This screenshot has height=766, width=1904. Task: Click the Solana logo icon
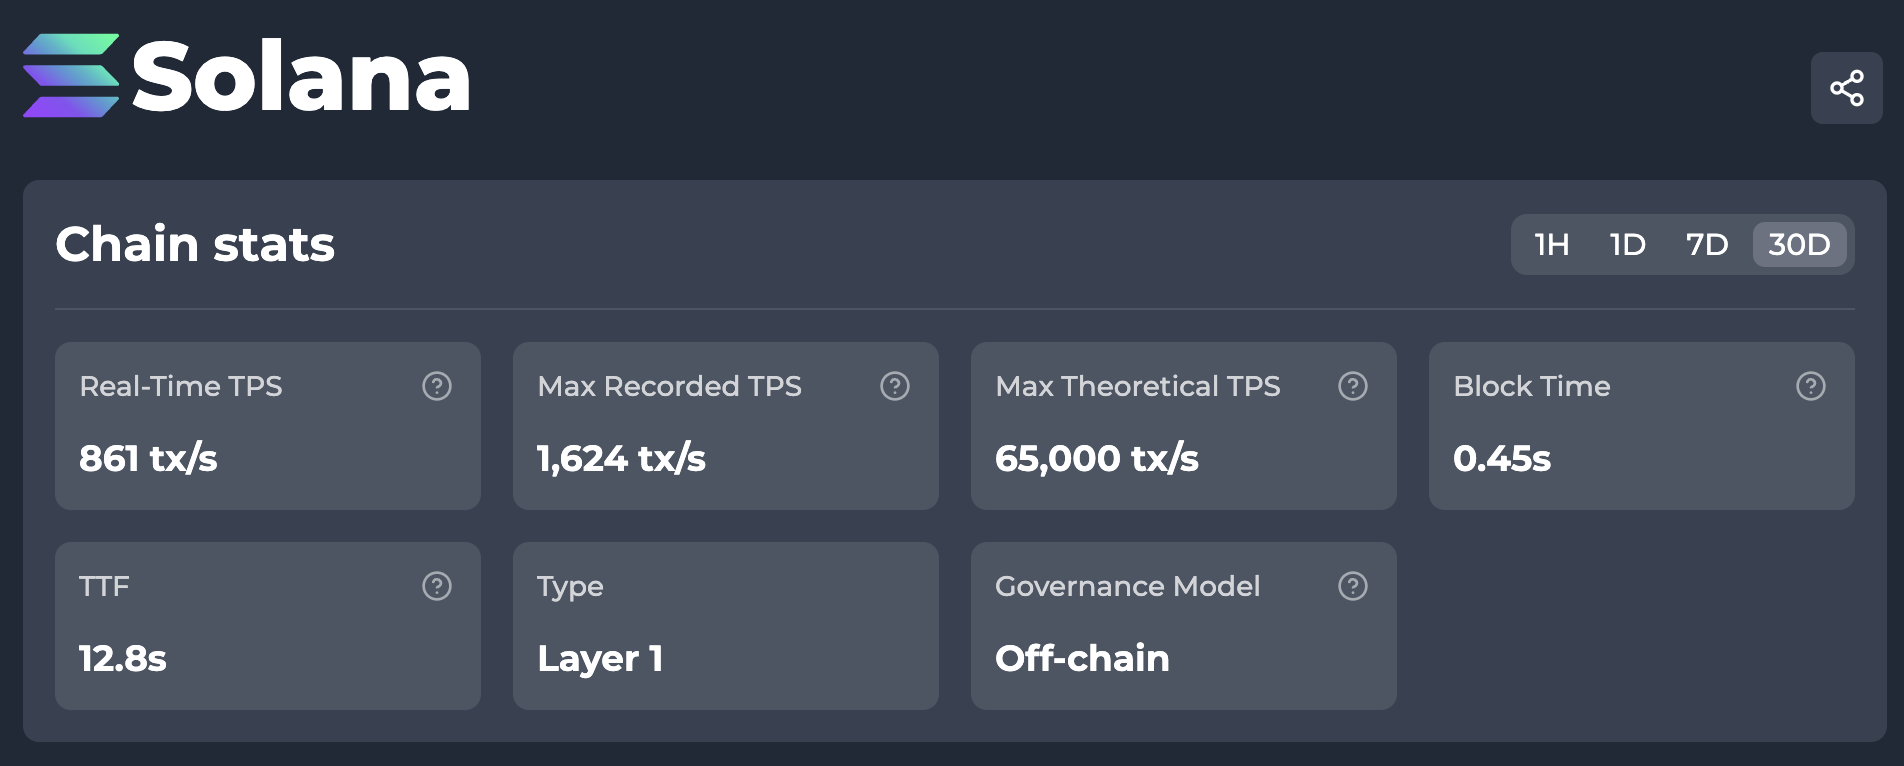tap(71, 76)
